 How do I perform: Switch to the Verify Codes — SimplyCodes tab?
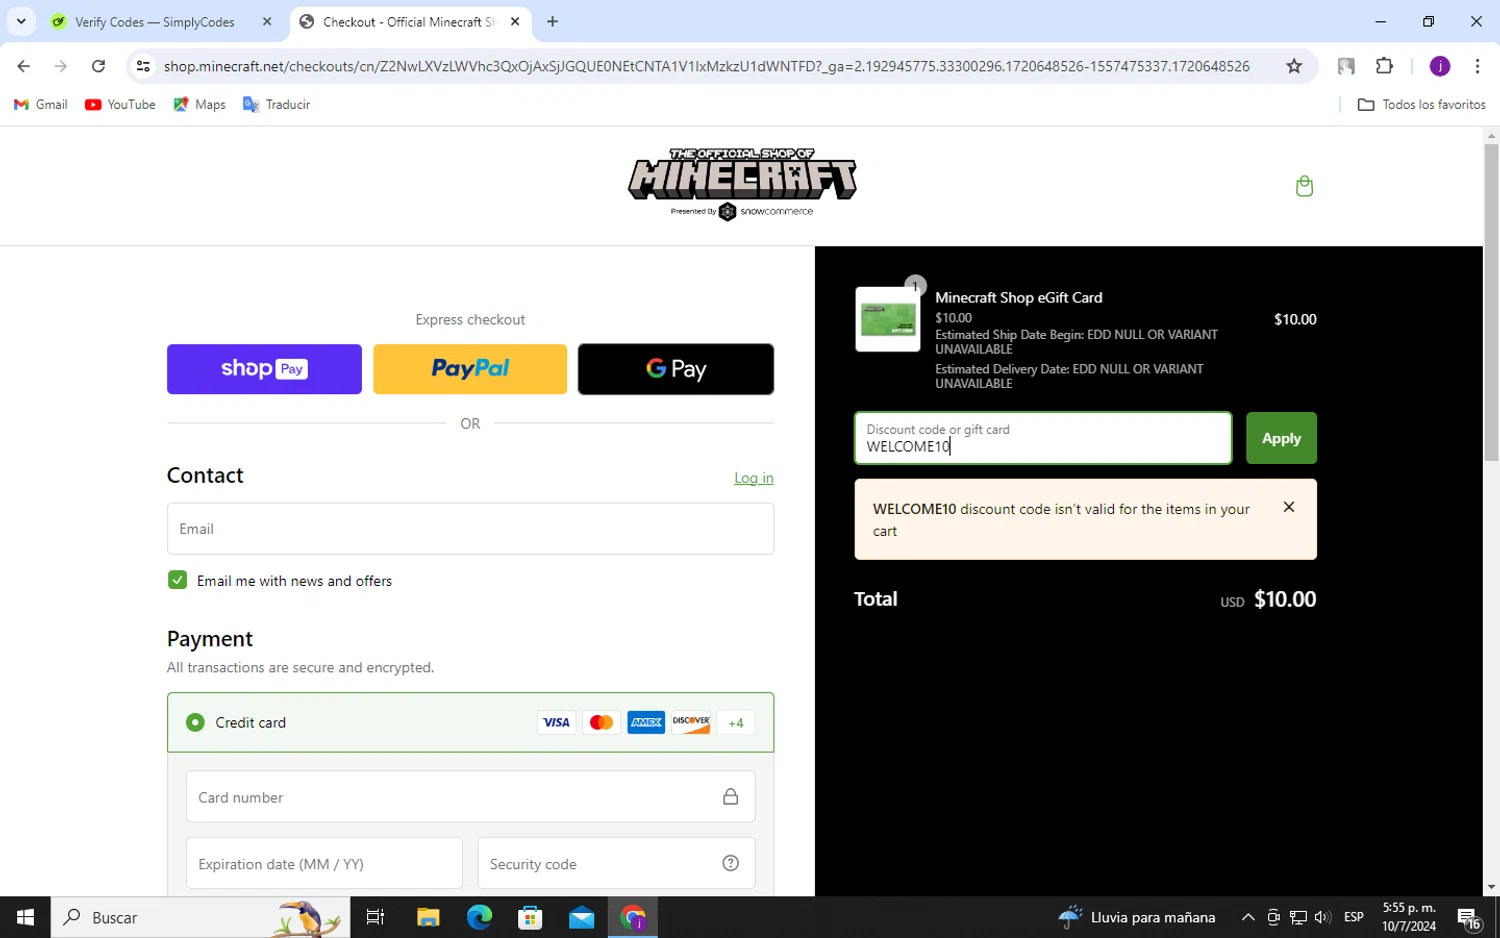[x=154, y=21]
